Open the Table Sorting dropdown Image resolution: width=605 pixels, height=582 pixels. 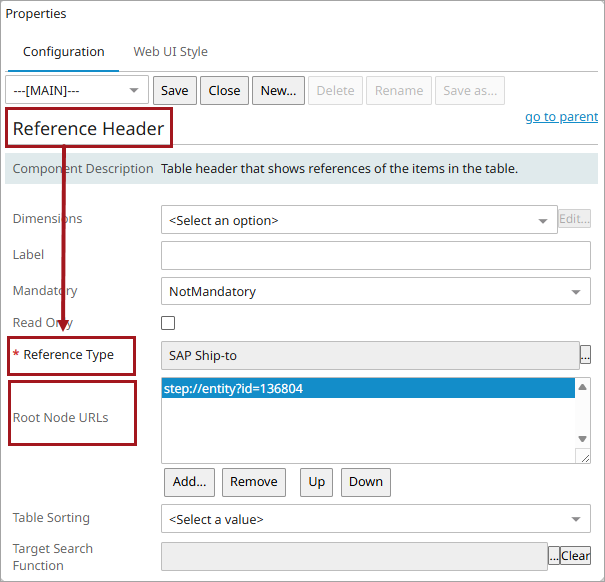pyautogui.click(x=375, y=519)
